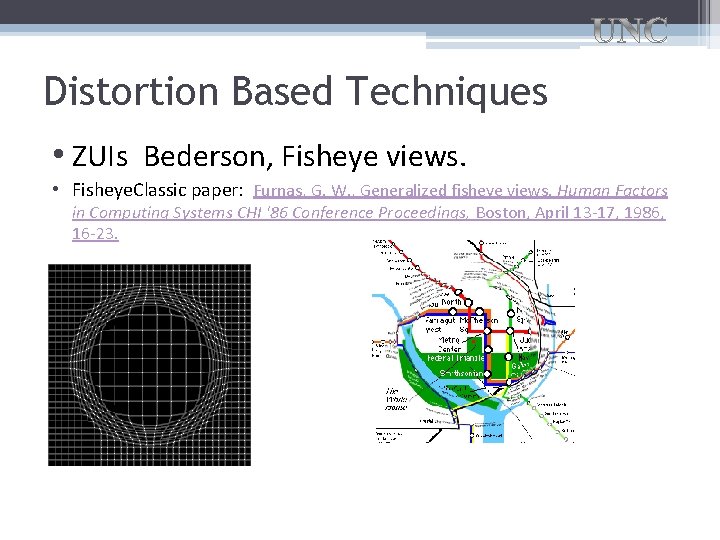Click the UNC logo in header
The width and height of the screenshot is (720, 540).
pyautogui.click(x=630, y=30)
